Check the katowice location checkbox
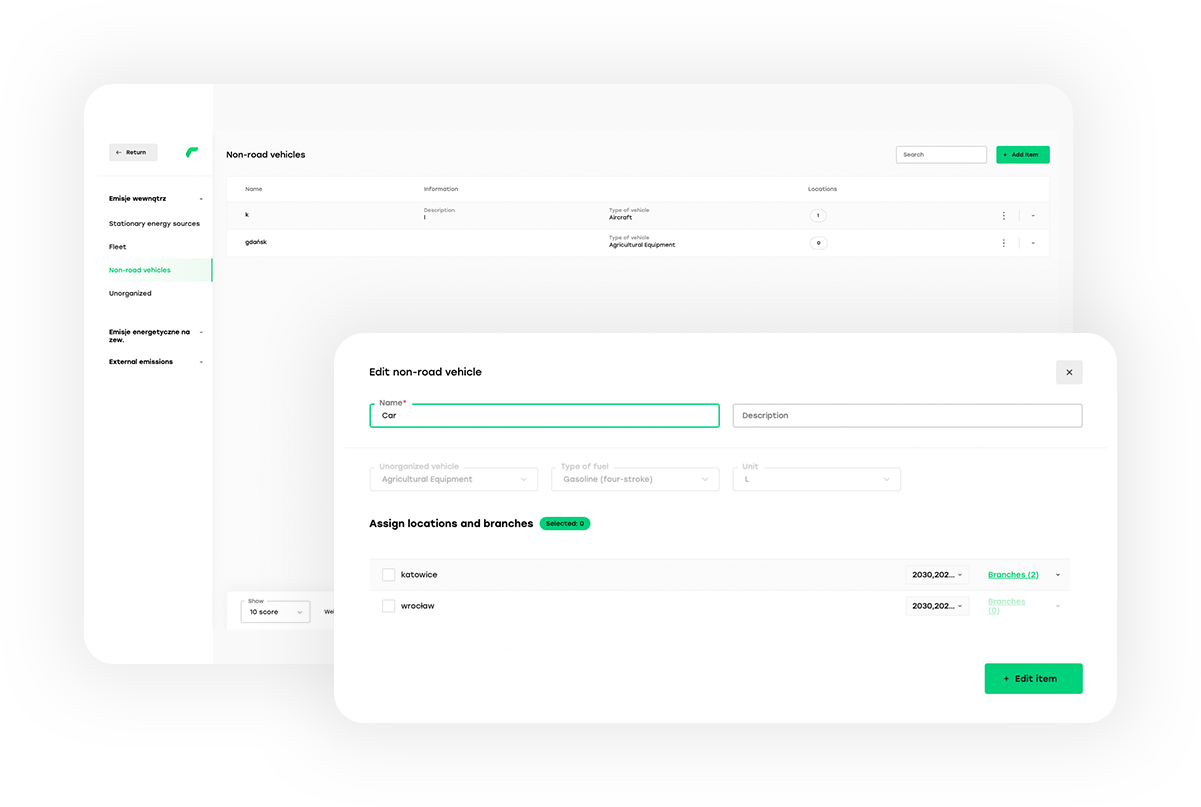 (389, 575)
